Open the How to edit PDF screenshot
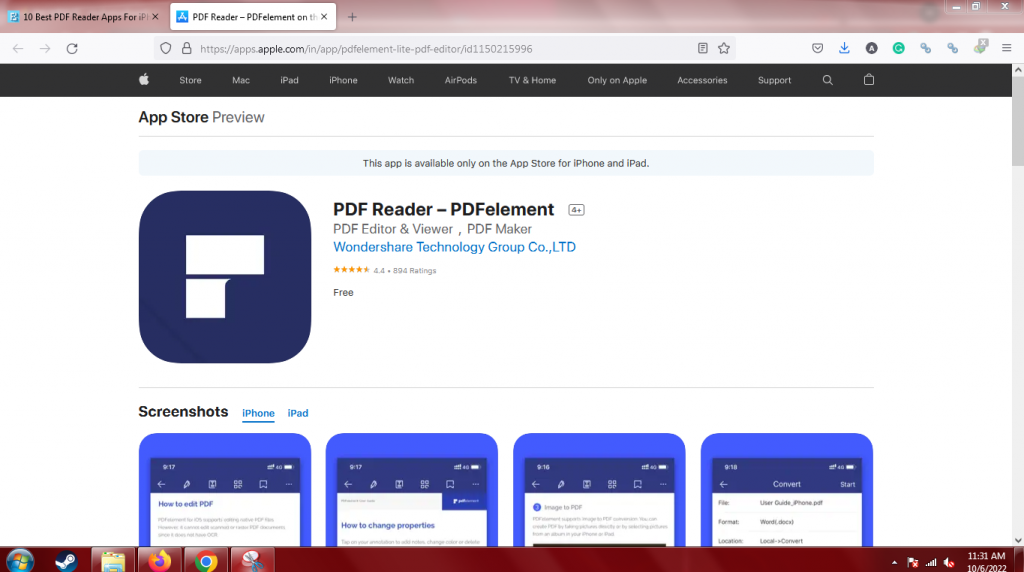Viewport: 1024px width, 572px height. pos(225,490)
